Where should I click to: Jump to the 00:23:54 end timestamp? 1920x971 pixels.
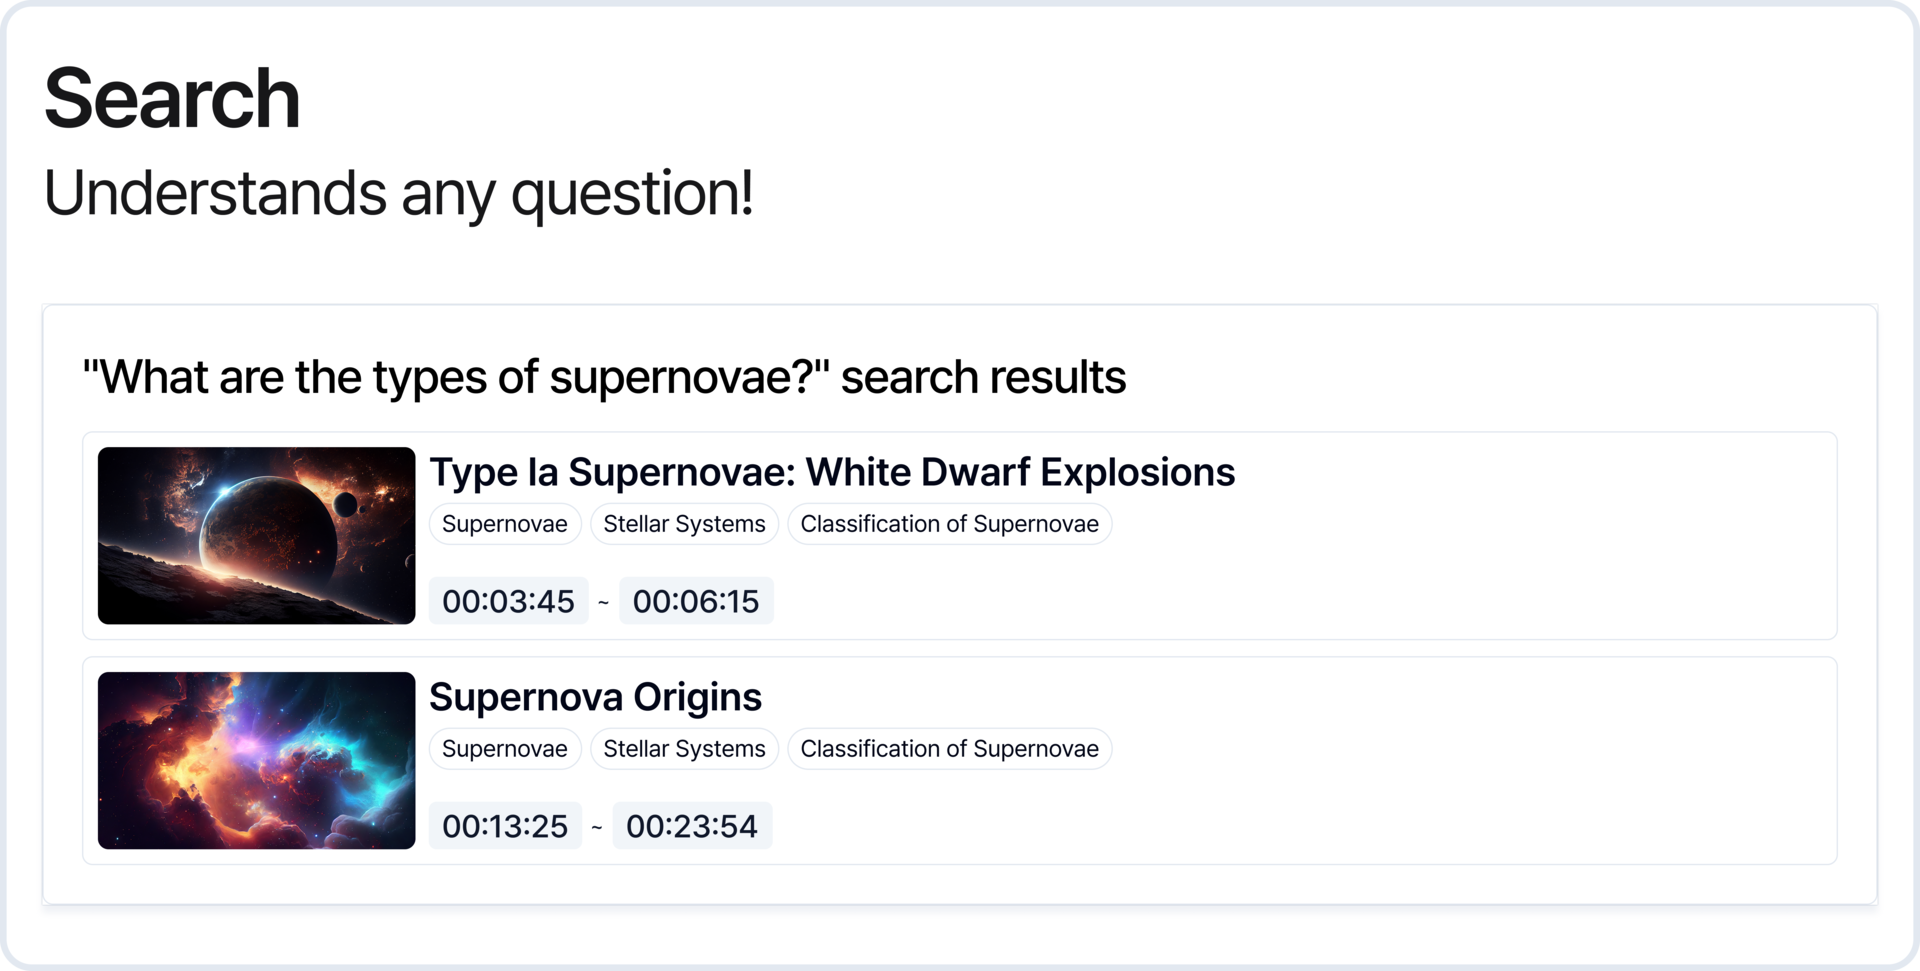[x=692, y=826]
